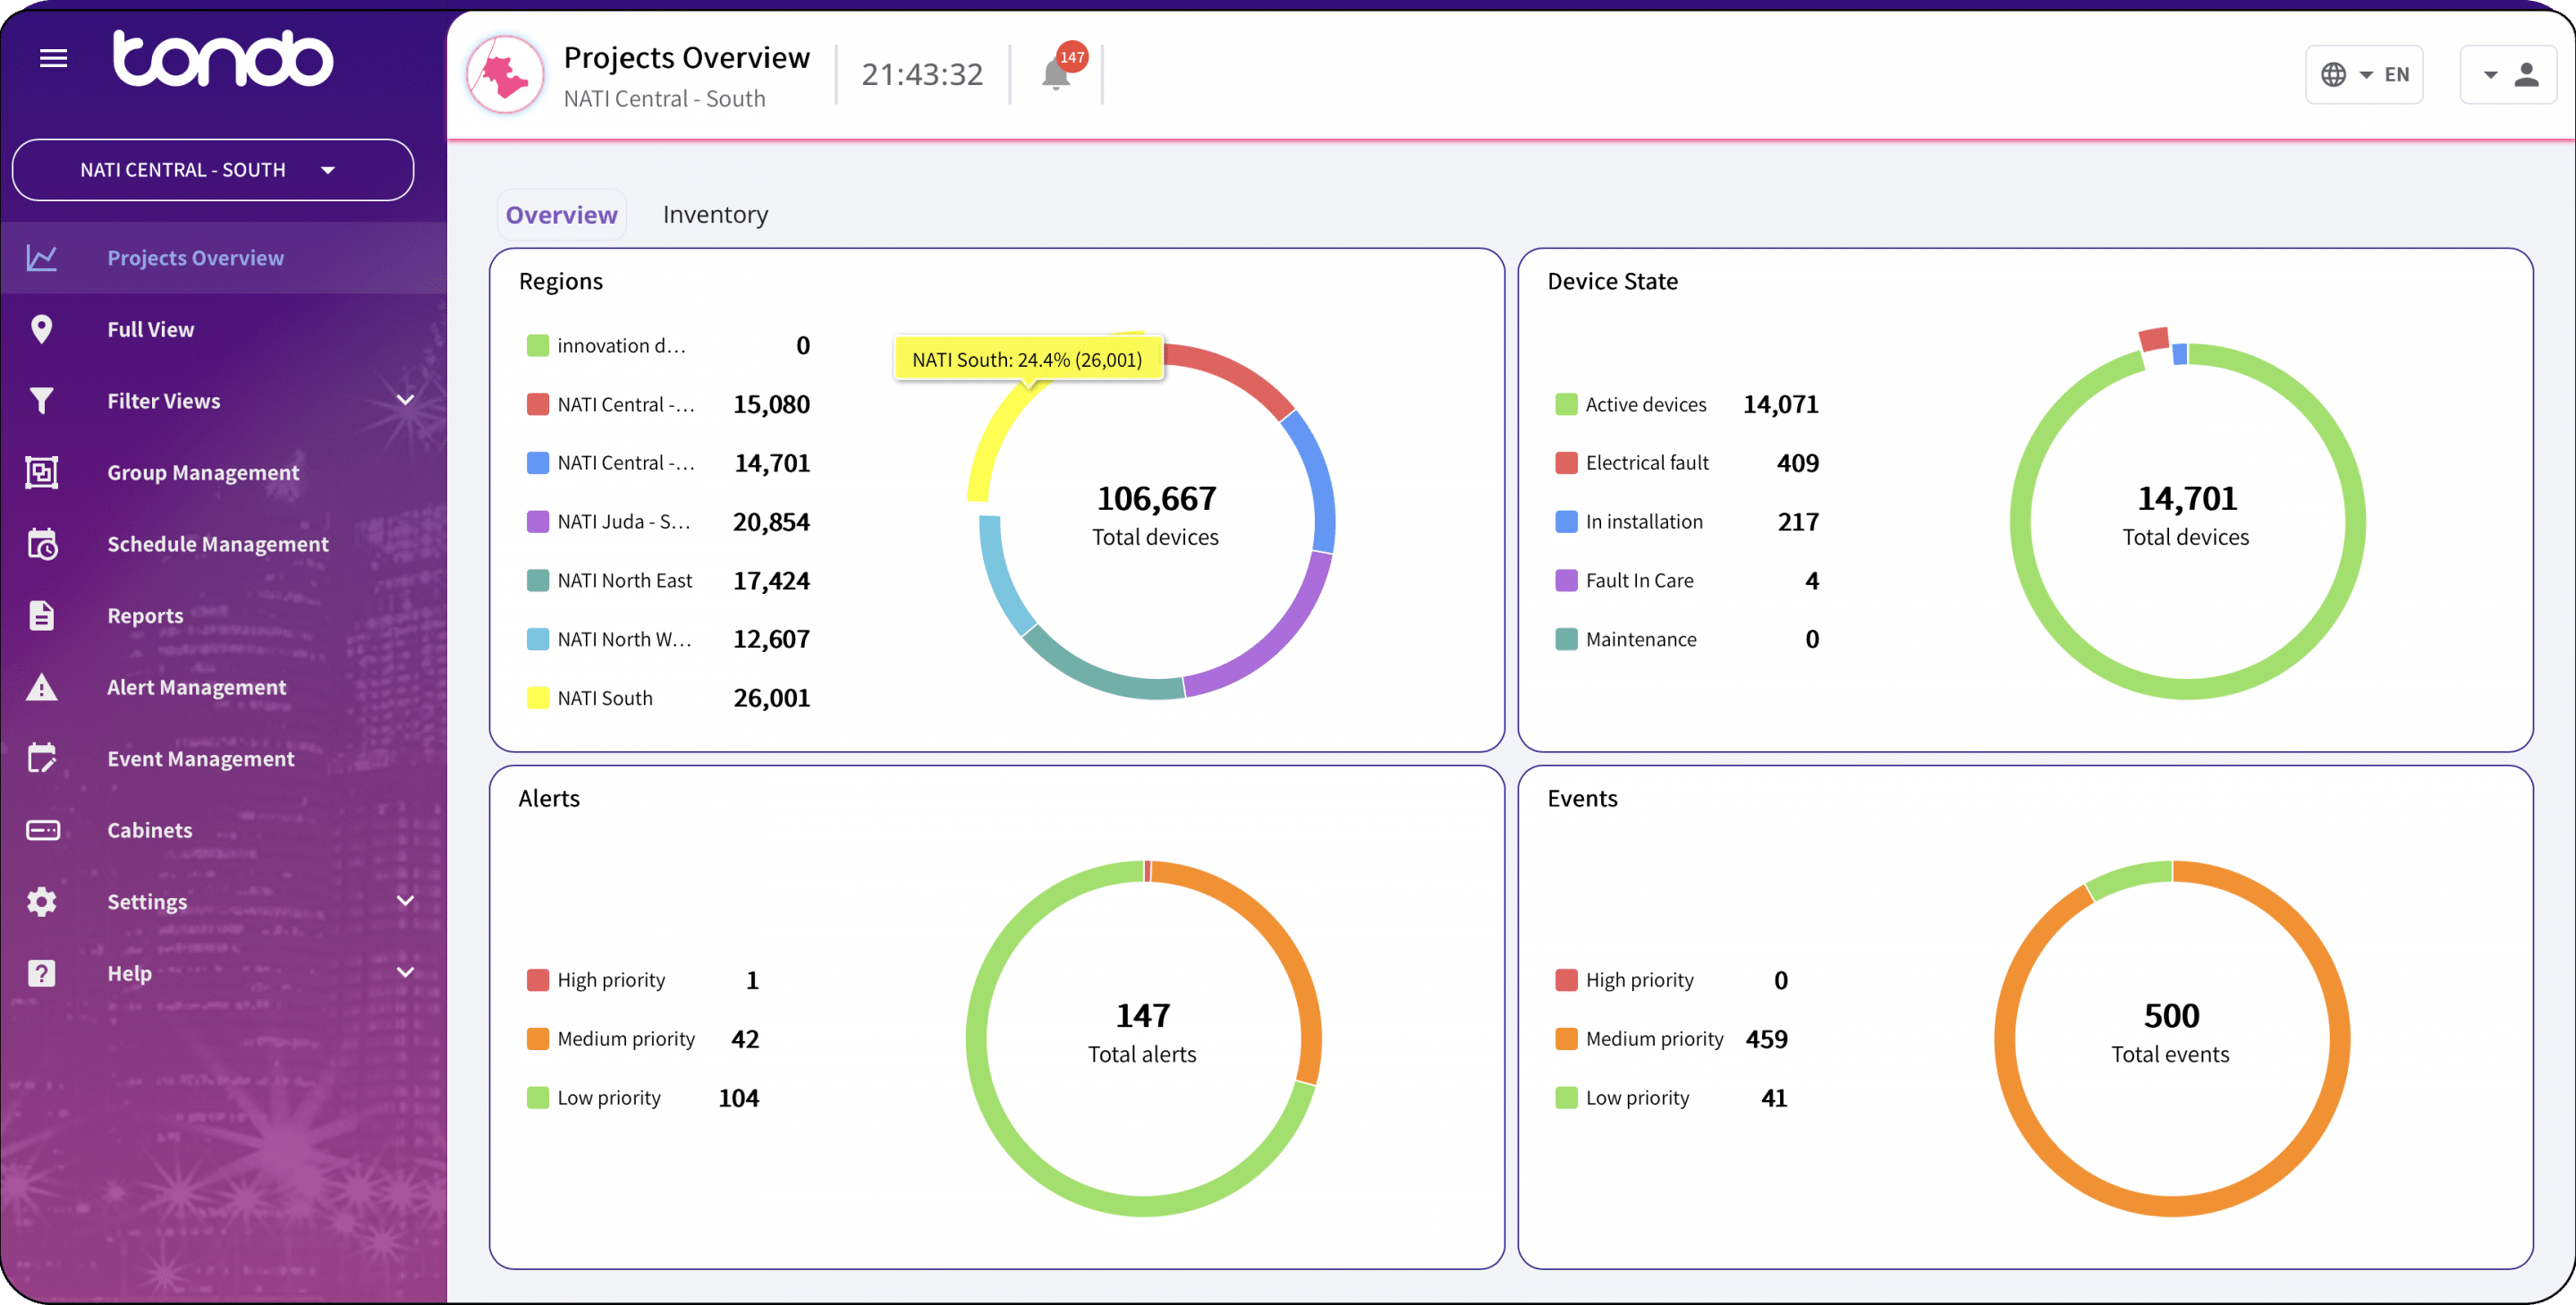Click the NATI North East color swatch
The width and height of the screenshot is (2576, 1305).
tap(537, 581)
